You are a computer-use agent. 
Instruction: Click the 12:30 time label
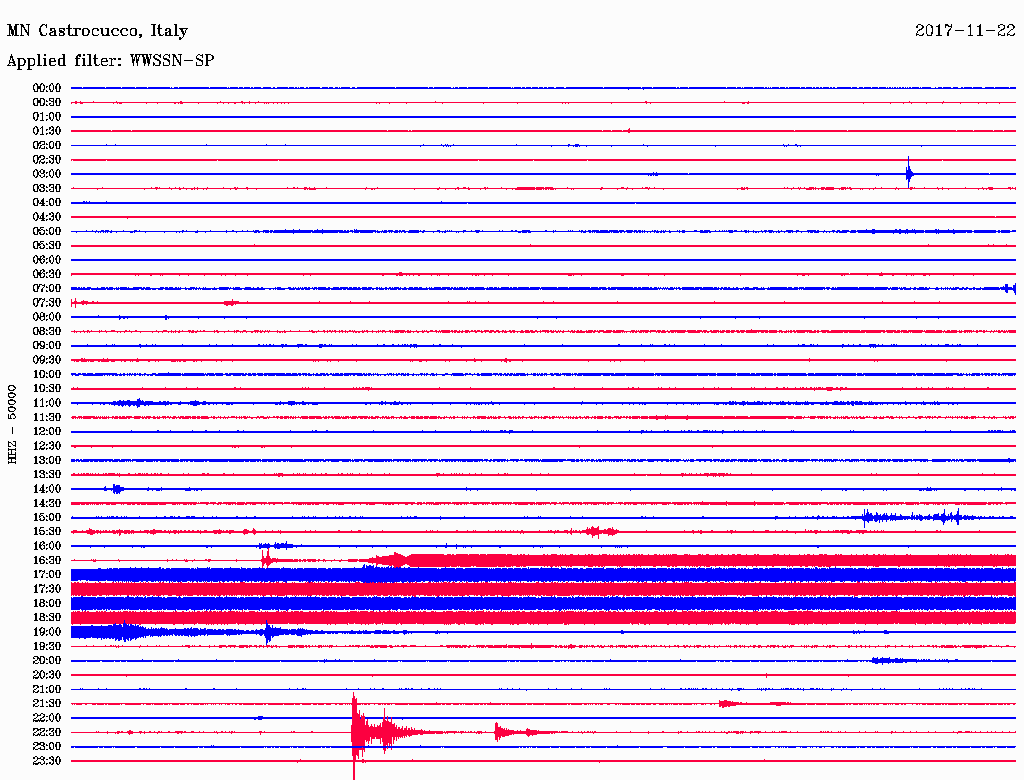(47, 446)
